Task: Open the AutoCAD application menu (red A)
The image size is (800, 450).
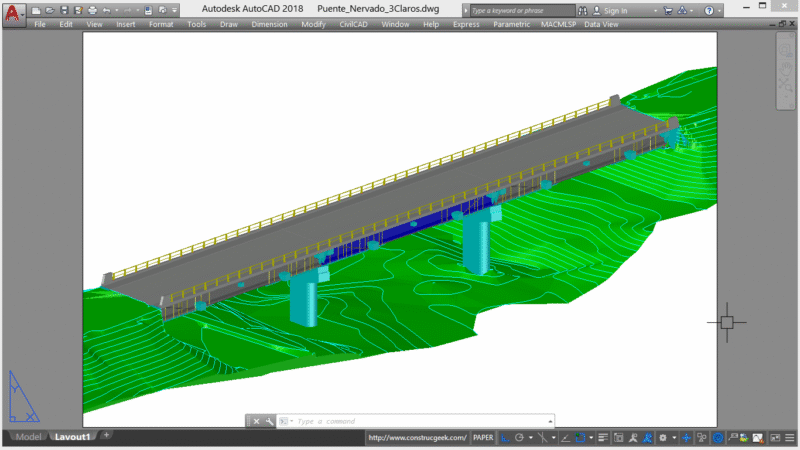Action: tap(13, 13)
